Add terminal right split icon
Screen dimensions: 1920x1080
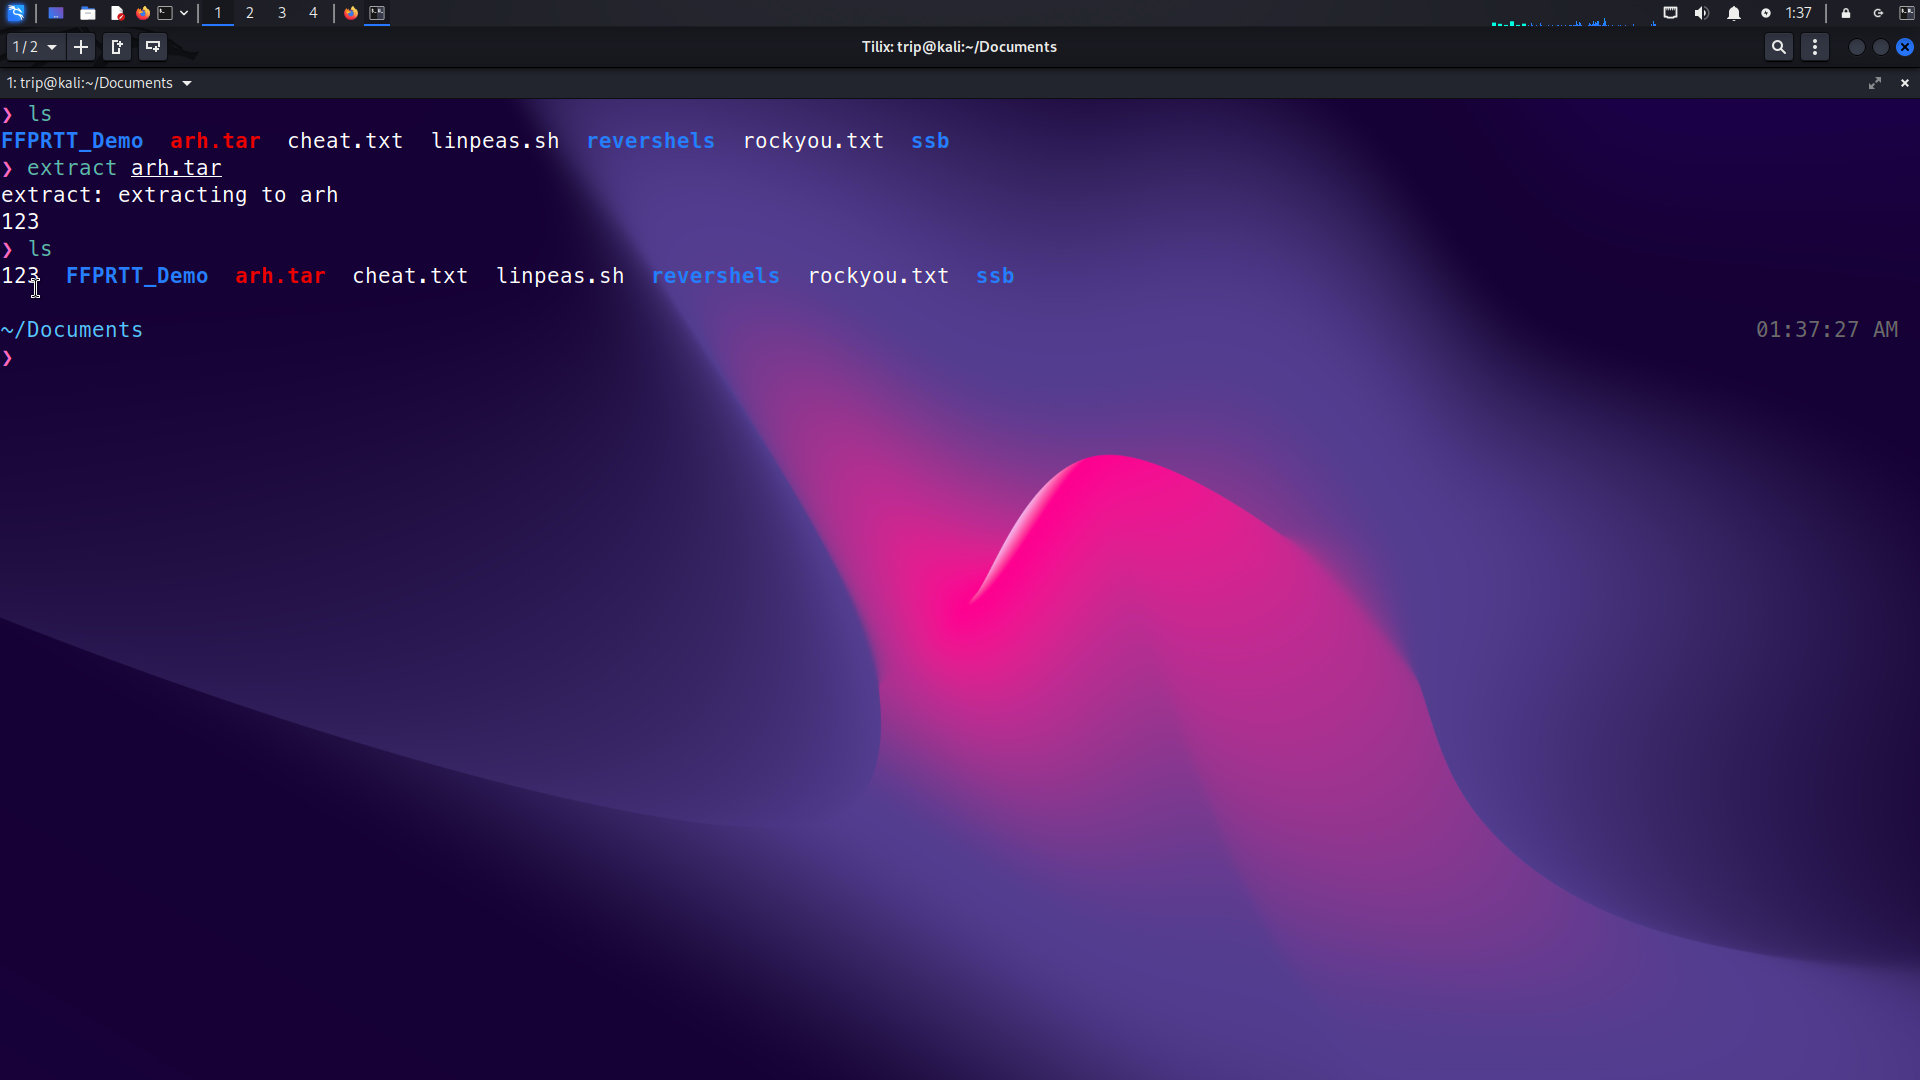pyautogui.click(x=117, y=47)
